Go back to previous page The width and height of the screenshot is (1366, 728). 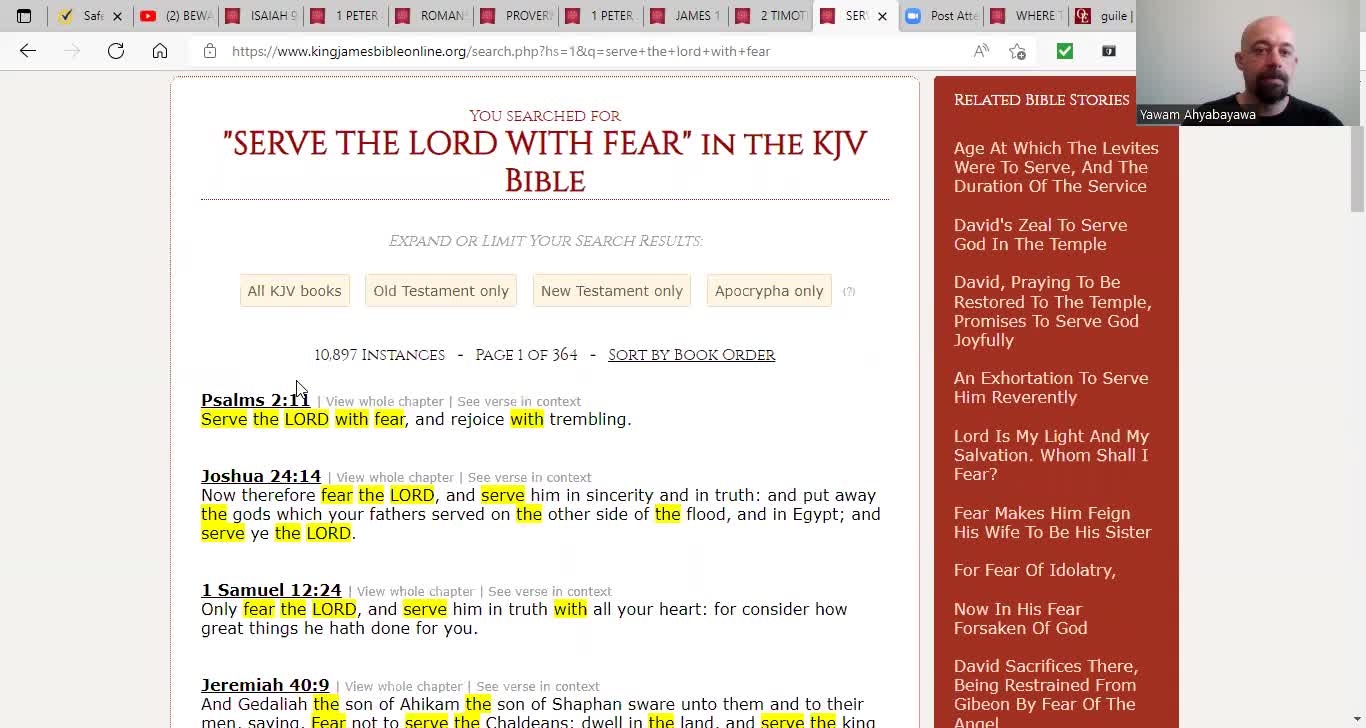[x=28, y=51]
